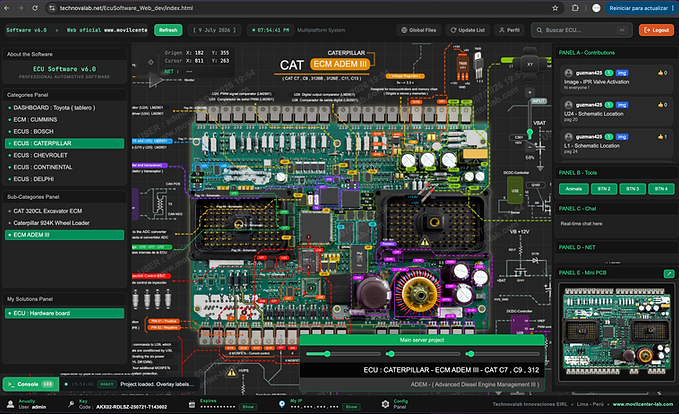Screen dimensions: 679x414
Task: Like the L1 Schematic Location contribution
Action: [x=662, y=137]
